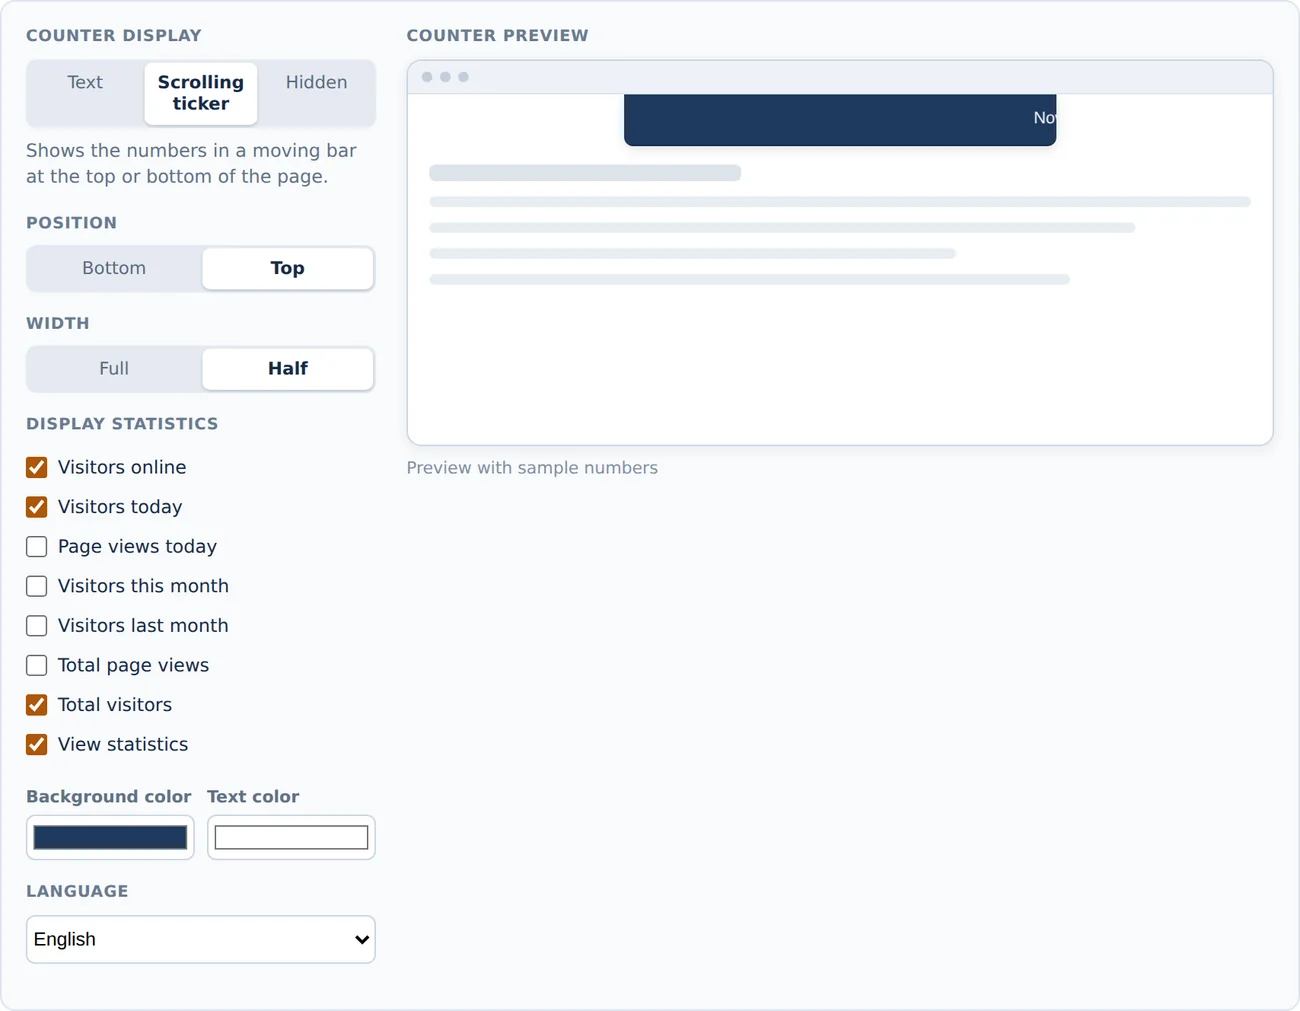Enable the Page views today checkbox

[37, 546]
